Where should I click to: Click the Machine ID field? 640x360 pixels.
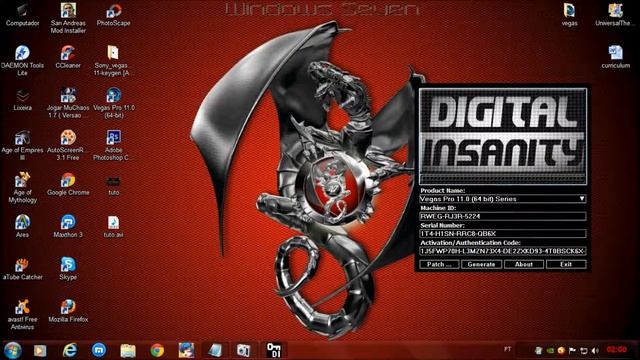coord(503,216)
